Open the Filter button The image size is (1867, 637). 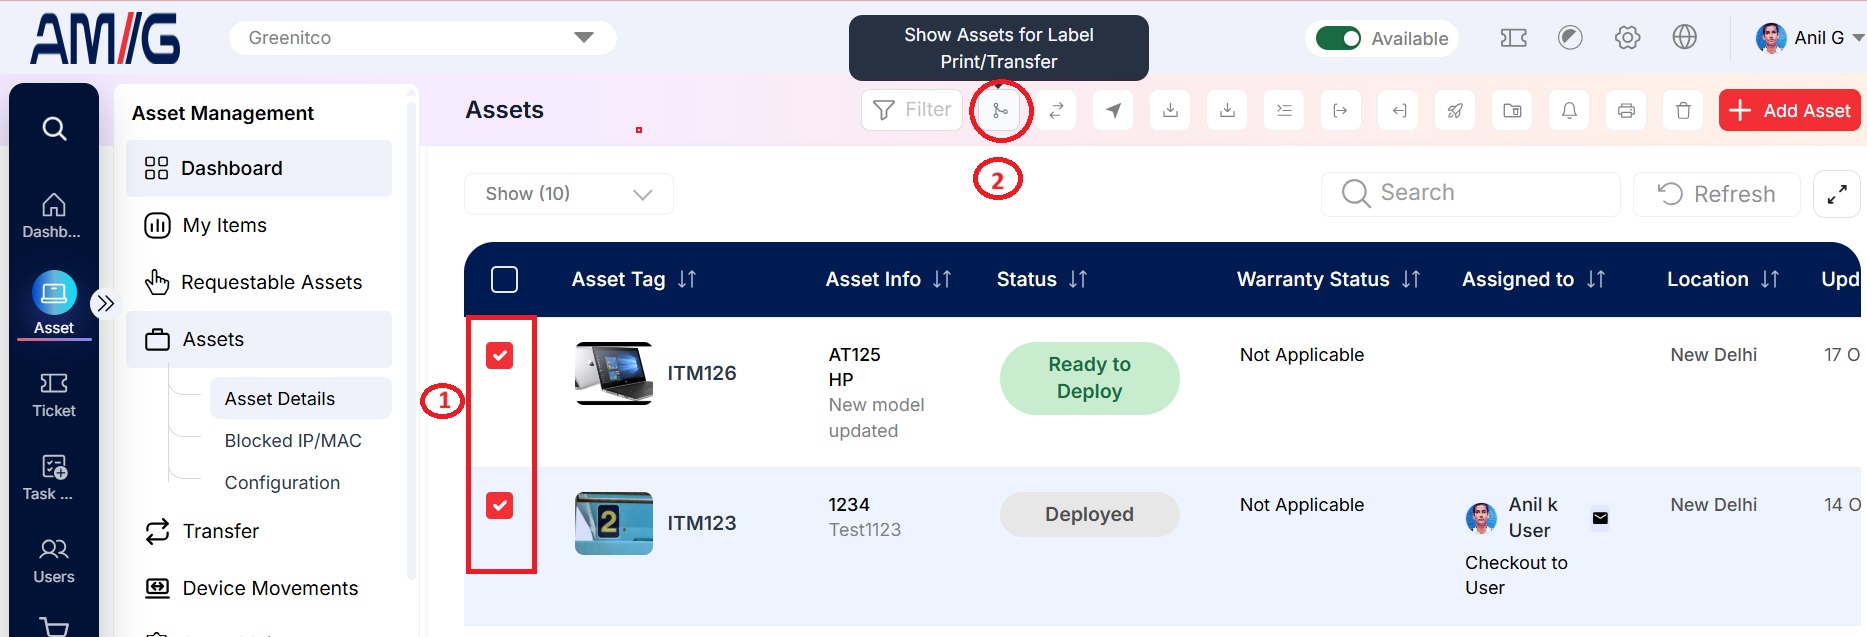[x=911, y=110]
